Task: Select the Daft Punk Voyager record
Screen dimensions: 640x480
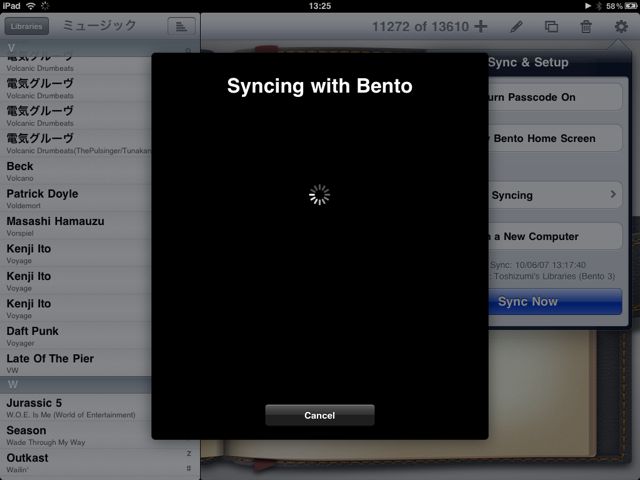Action: 76,336
